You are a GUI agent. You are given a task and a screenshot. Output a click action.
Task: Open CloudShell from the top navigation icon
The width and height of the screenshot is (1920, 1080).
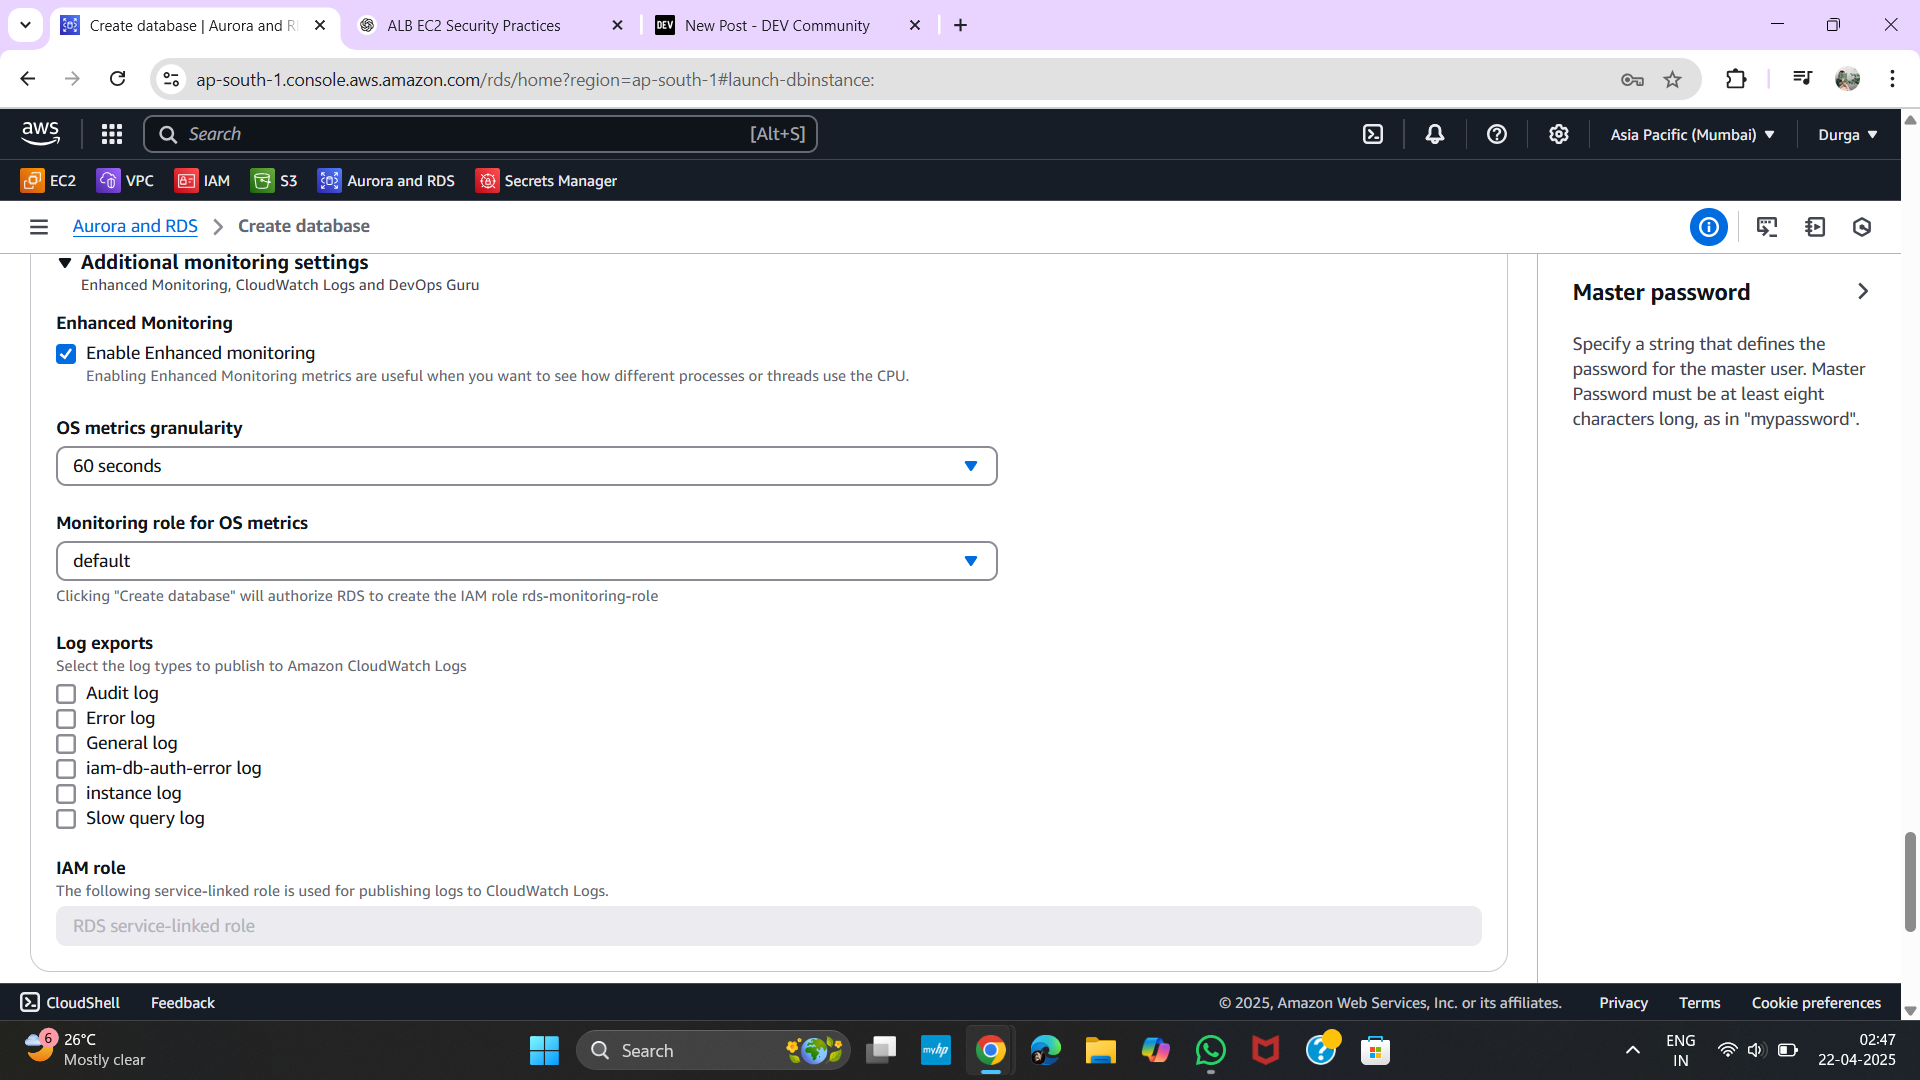[1373, 134]
